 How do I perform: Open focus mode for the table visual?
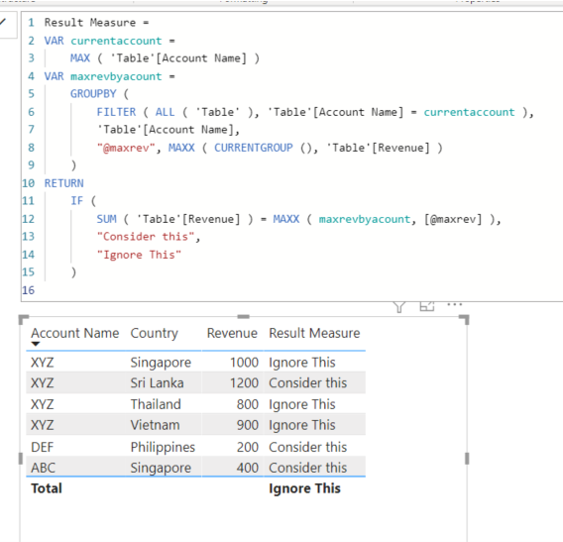pyautogui.click(x=427, y=306)
